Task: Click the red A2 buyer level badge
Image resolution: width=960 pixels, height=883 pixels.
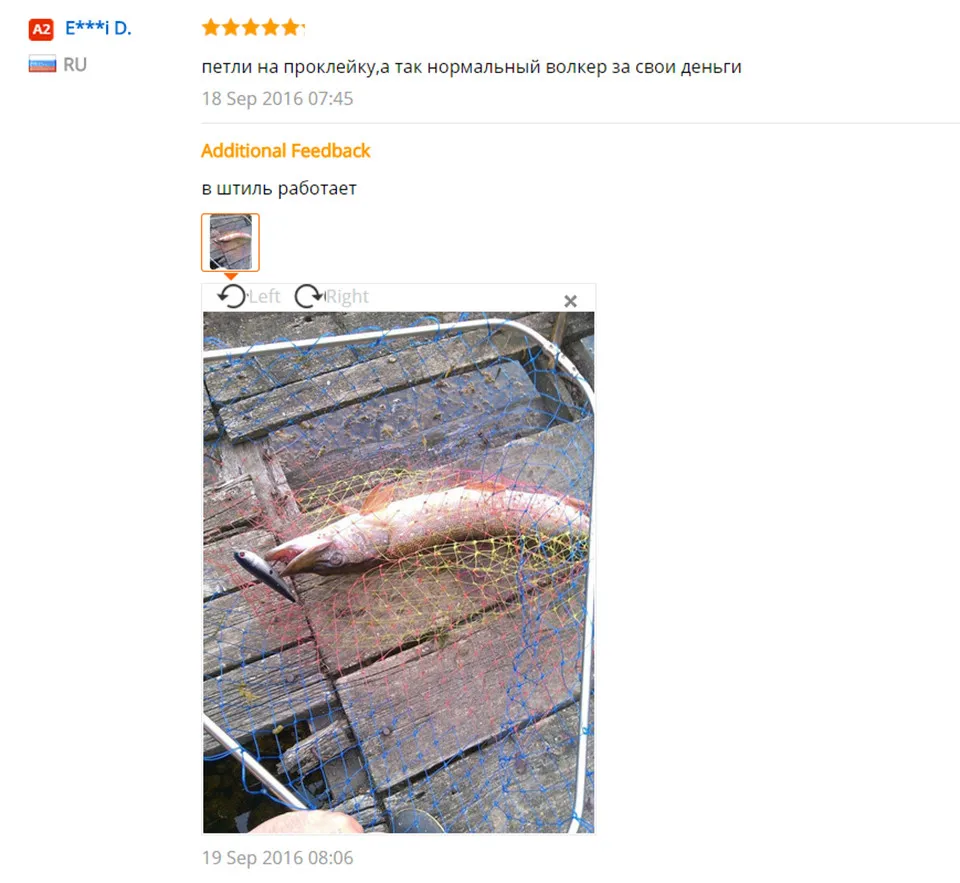Action: pos(41,29)
